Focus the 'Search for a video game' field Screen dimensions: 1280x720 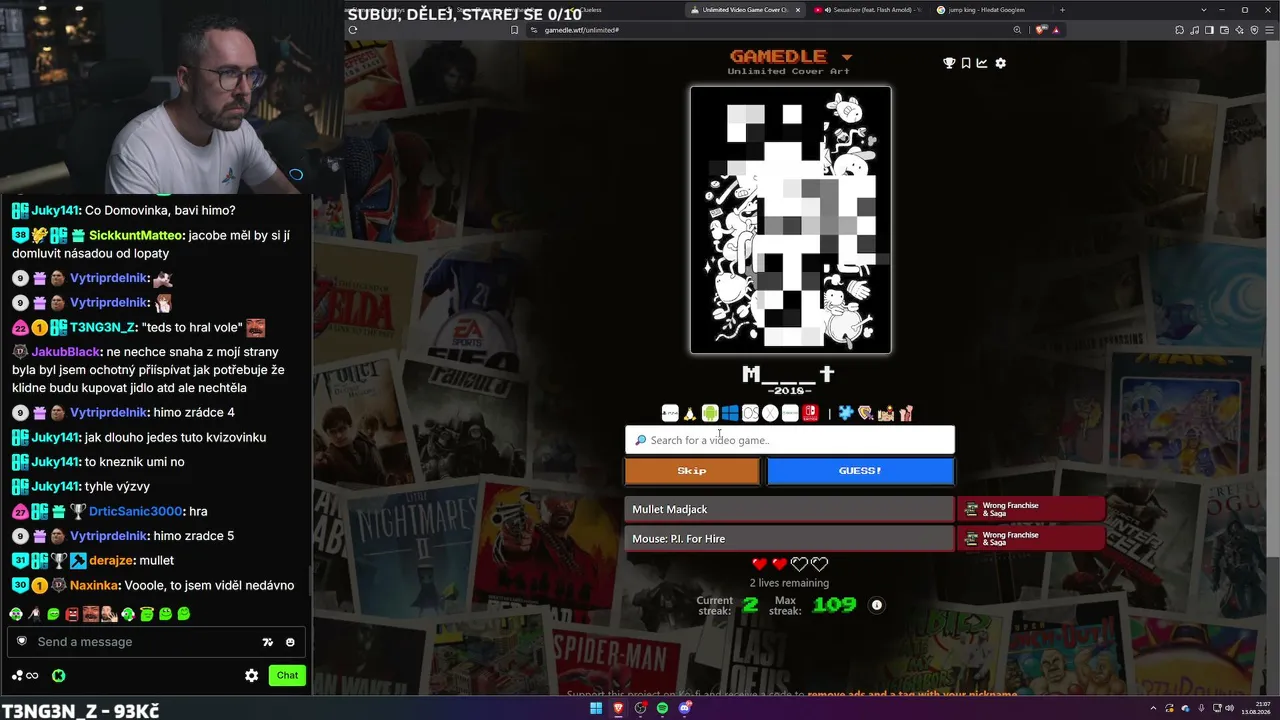tap(790, 440)
